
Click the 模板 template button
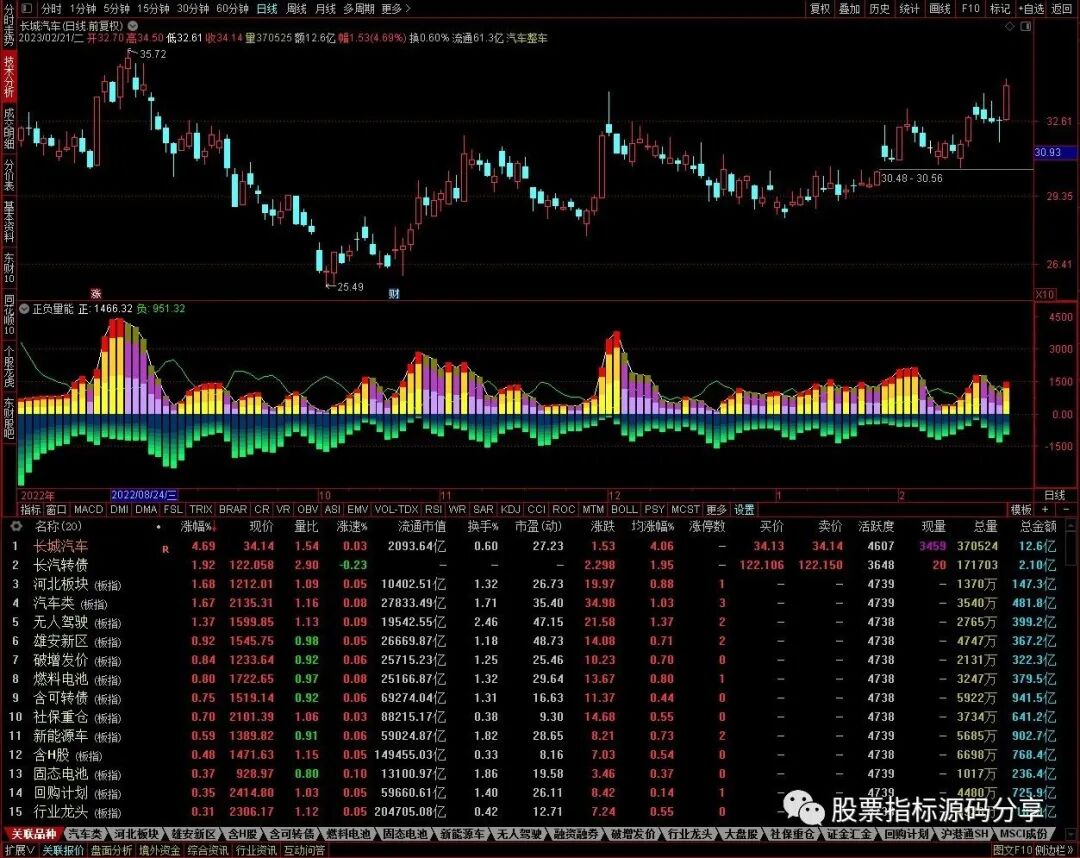pyautogui.click(x=1021, y=510)
